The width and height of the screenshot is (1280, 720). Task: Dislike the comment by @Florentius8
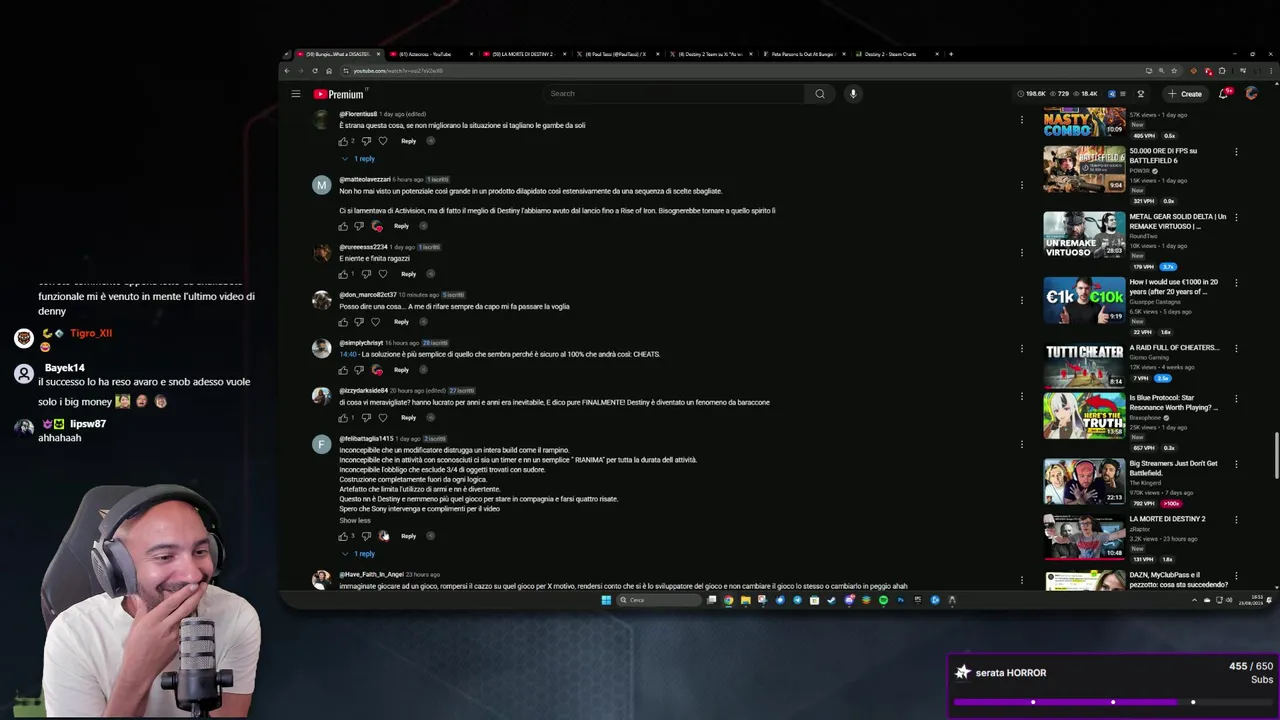[x=365, y=141]
